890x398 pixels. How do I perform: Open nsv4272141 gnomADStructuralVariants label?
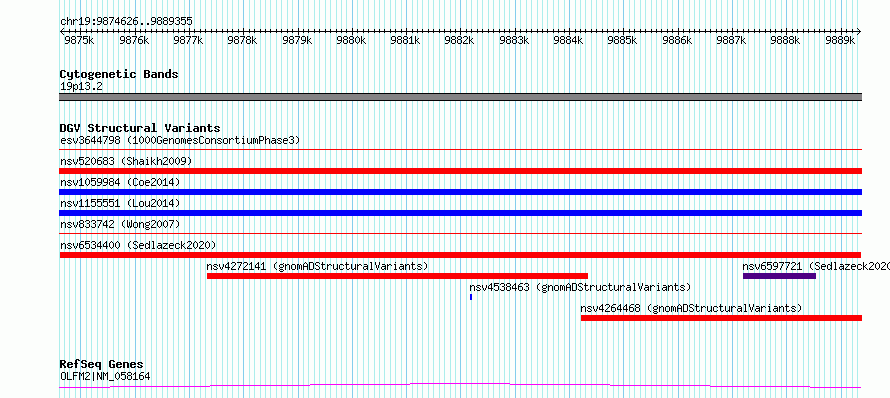317,266
